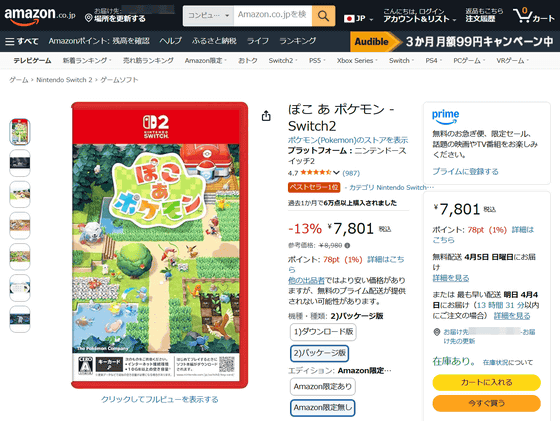The width and height of the screenshot is (560, 421).
Task: Open the 売れ筋ランキング tab
Action: [148, 61]
